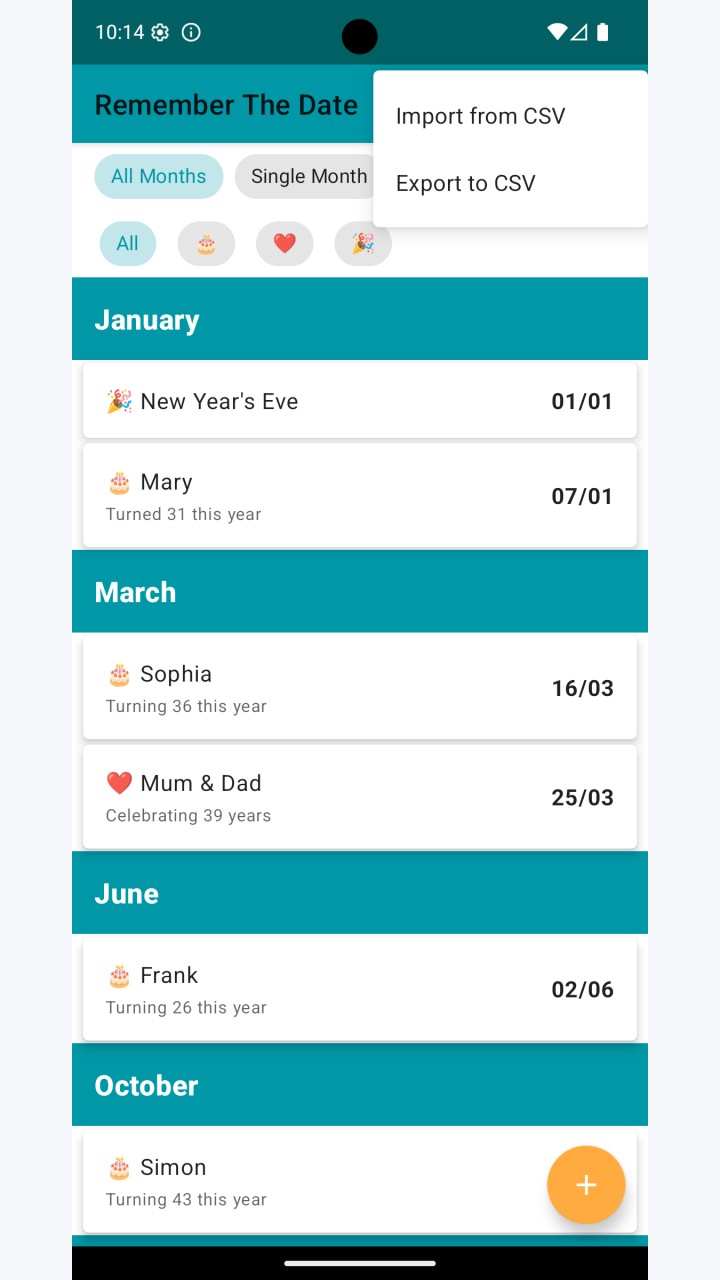720x1280 pixels.
Task: Tap the Wi-Fi signal status icon
Action: pos(557,32)
